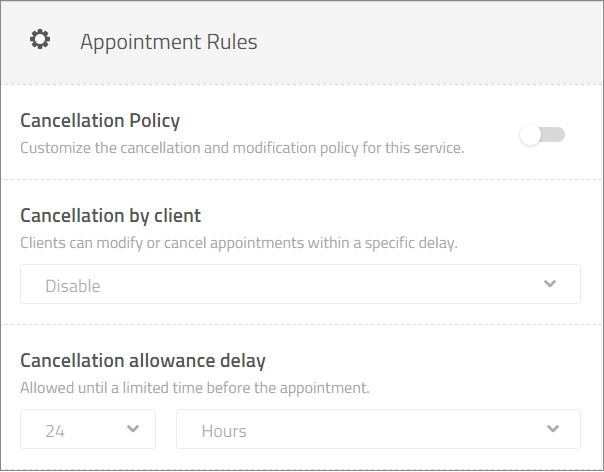Click the Appointment Rules header title

point(168,42)
